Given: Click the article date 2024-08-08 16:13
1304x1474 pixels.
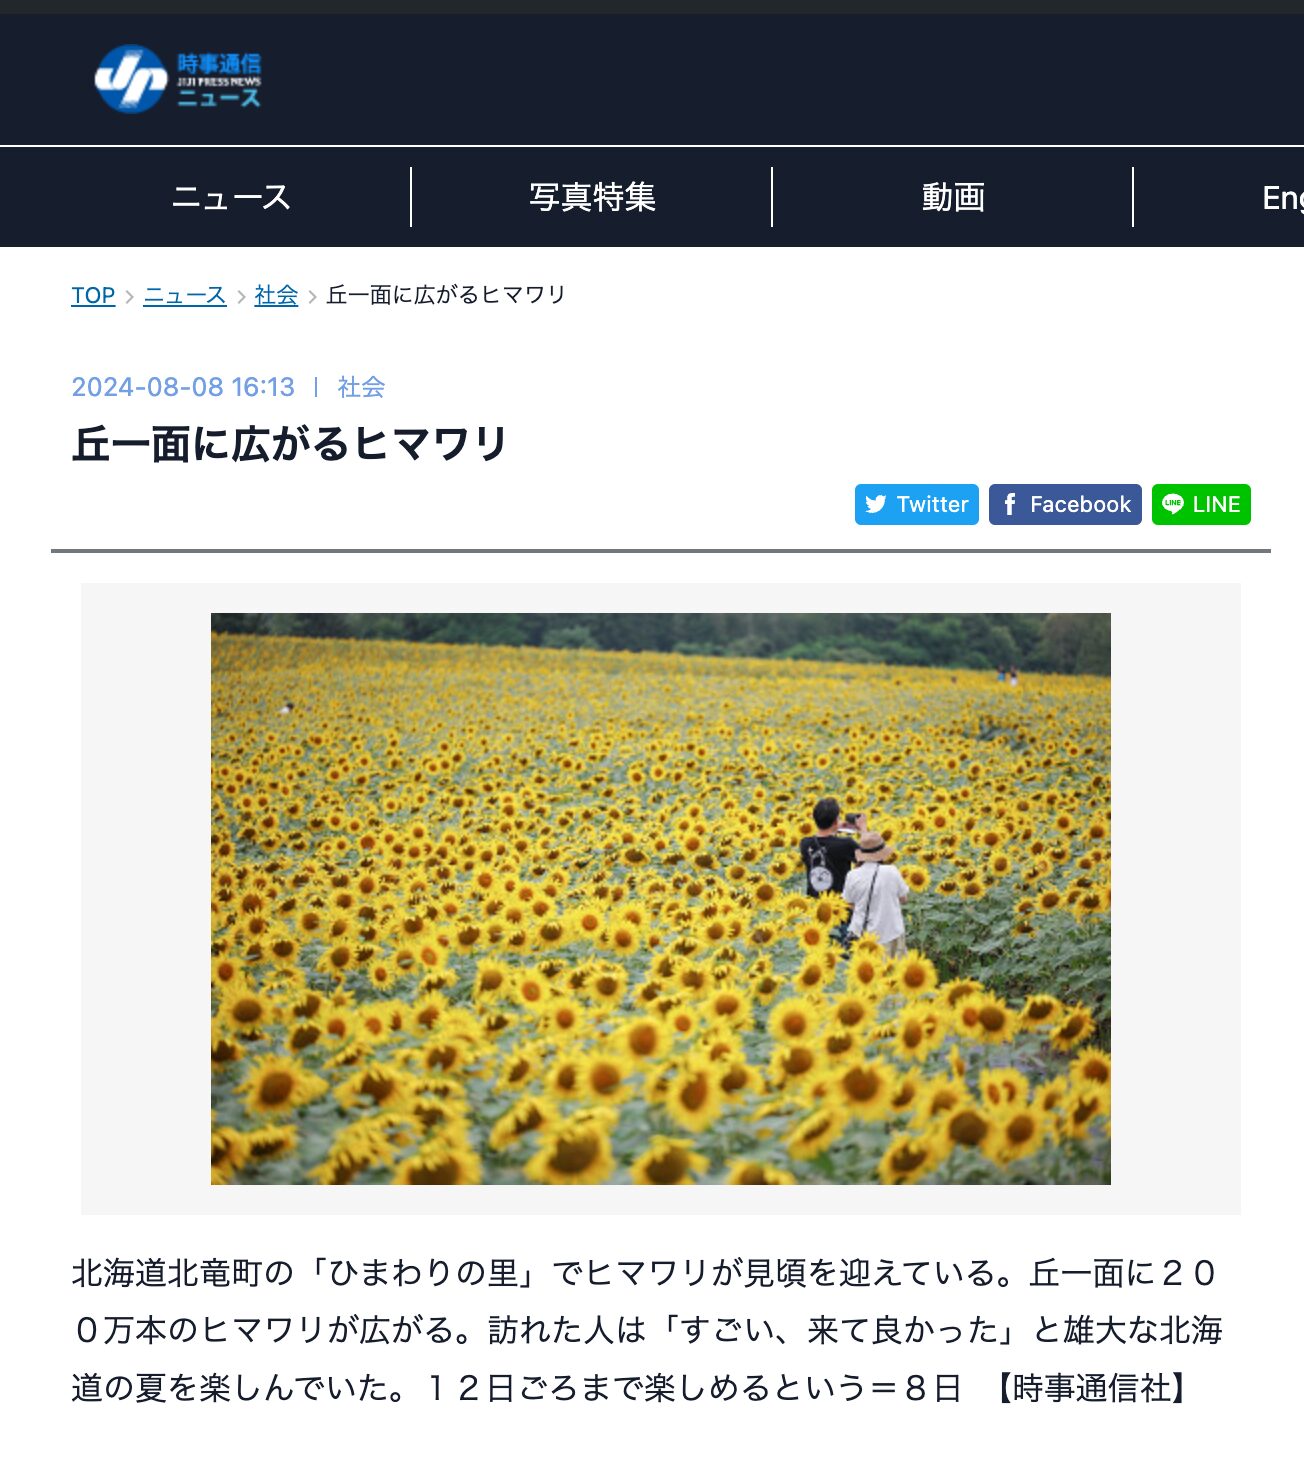Looking at the screenshot, I should [183, 387].
